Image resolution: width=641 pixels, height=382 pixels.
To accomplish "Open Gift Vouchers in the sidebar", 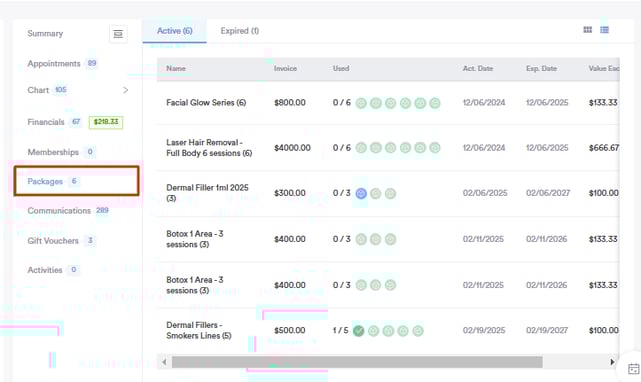I will point(53,240).
